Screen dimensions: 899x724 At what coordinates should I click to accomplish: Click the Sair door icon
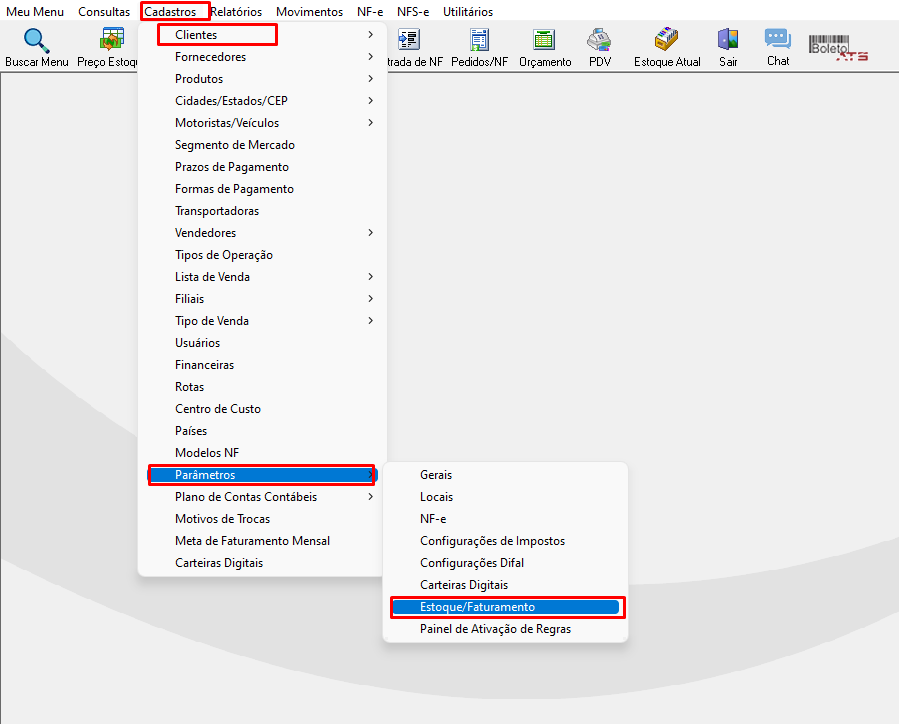728,39
